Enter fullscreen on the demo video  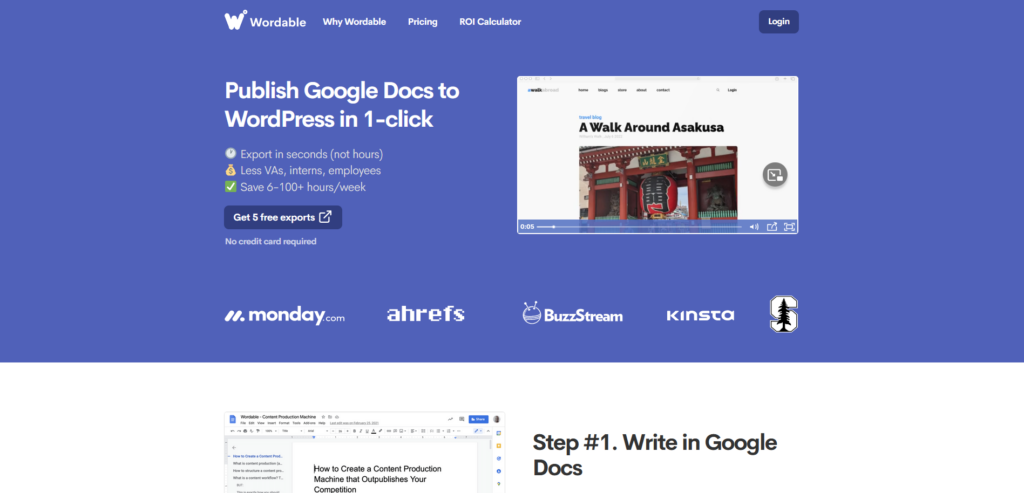point(789,227)
